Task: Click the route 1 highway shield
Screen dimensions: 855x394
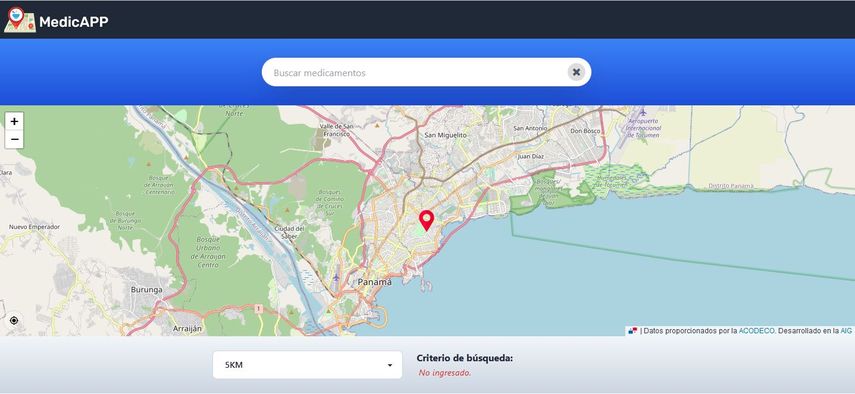Action: [x=259, y=309]
